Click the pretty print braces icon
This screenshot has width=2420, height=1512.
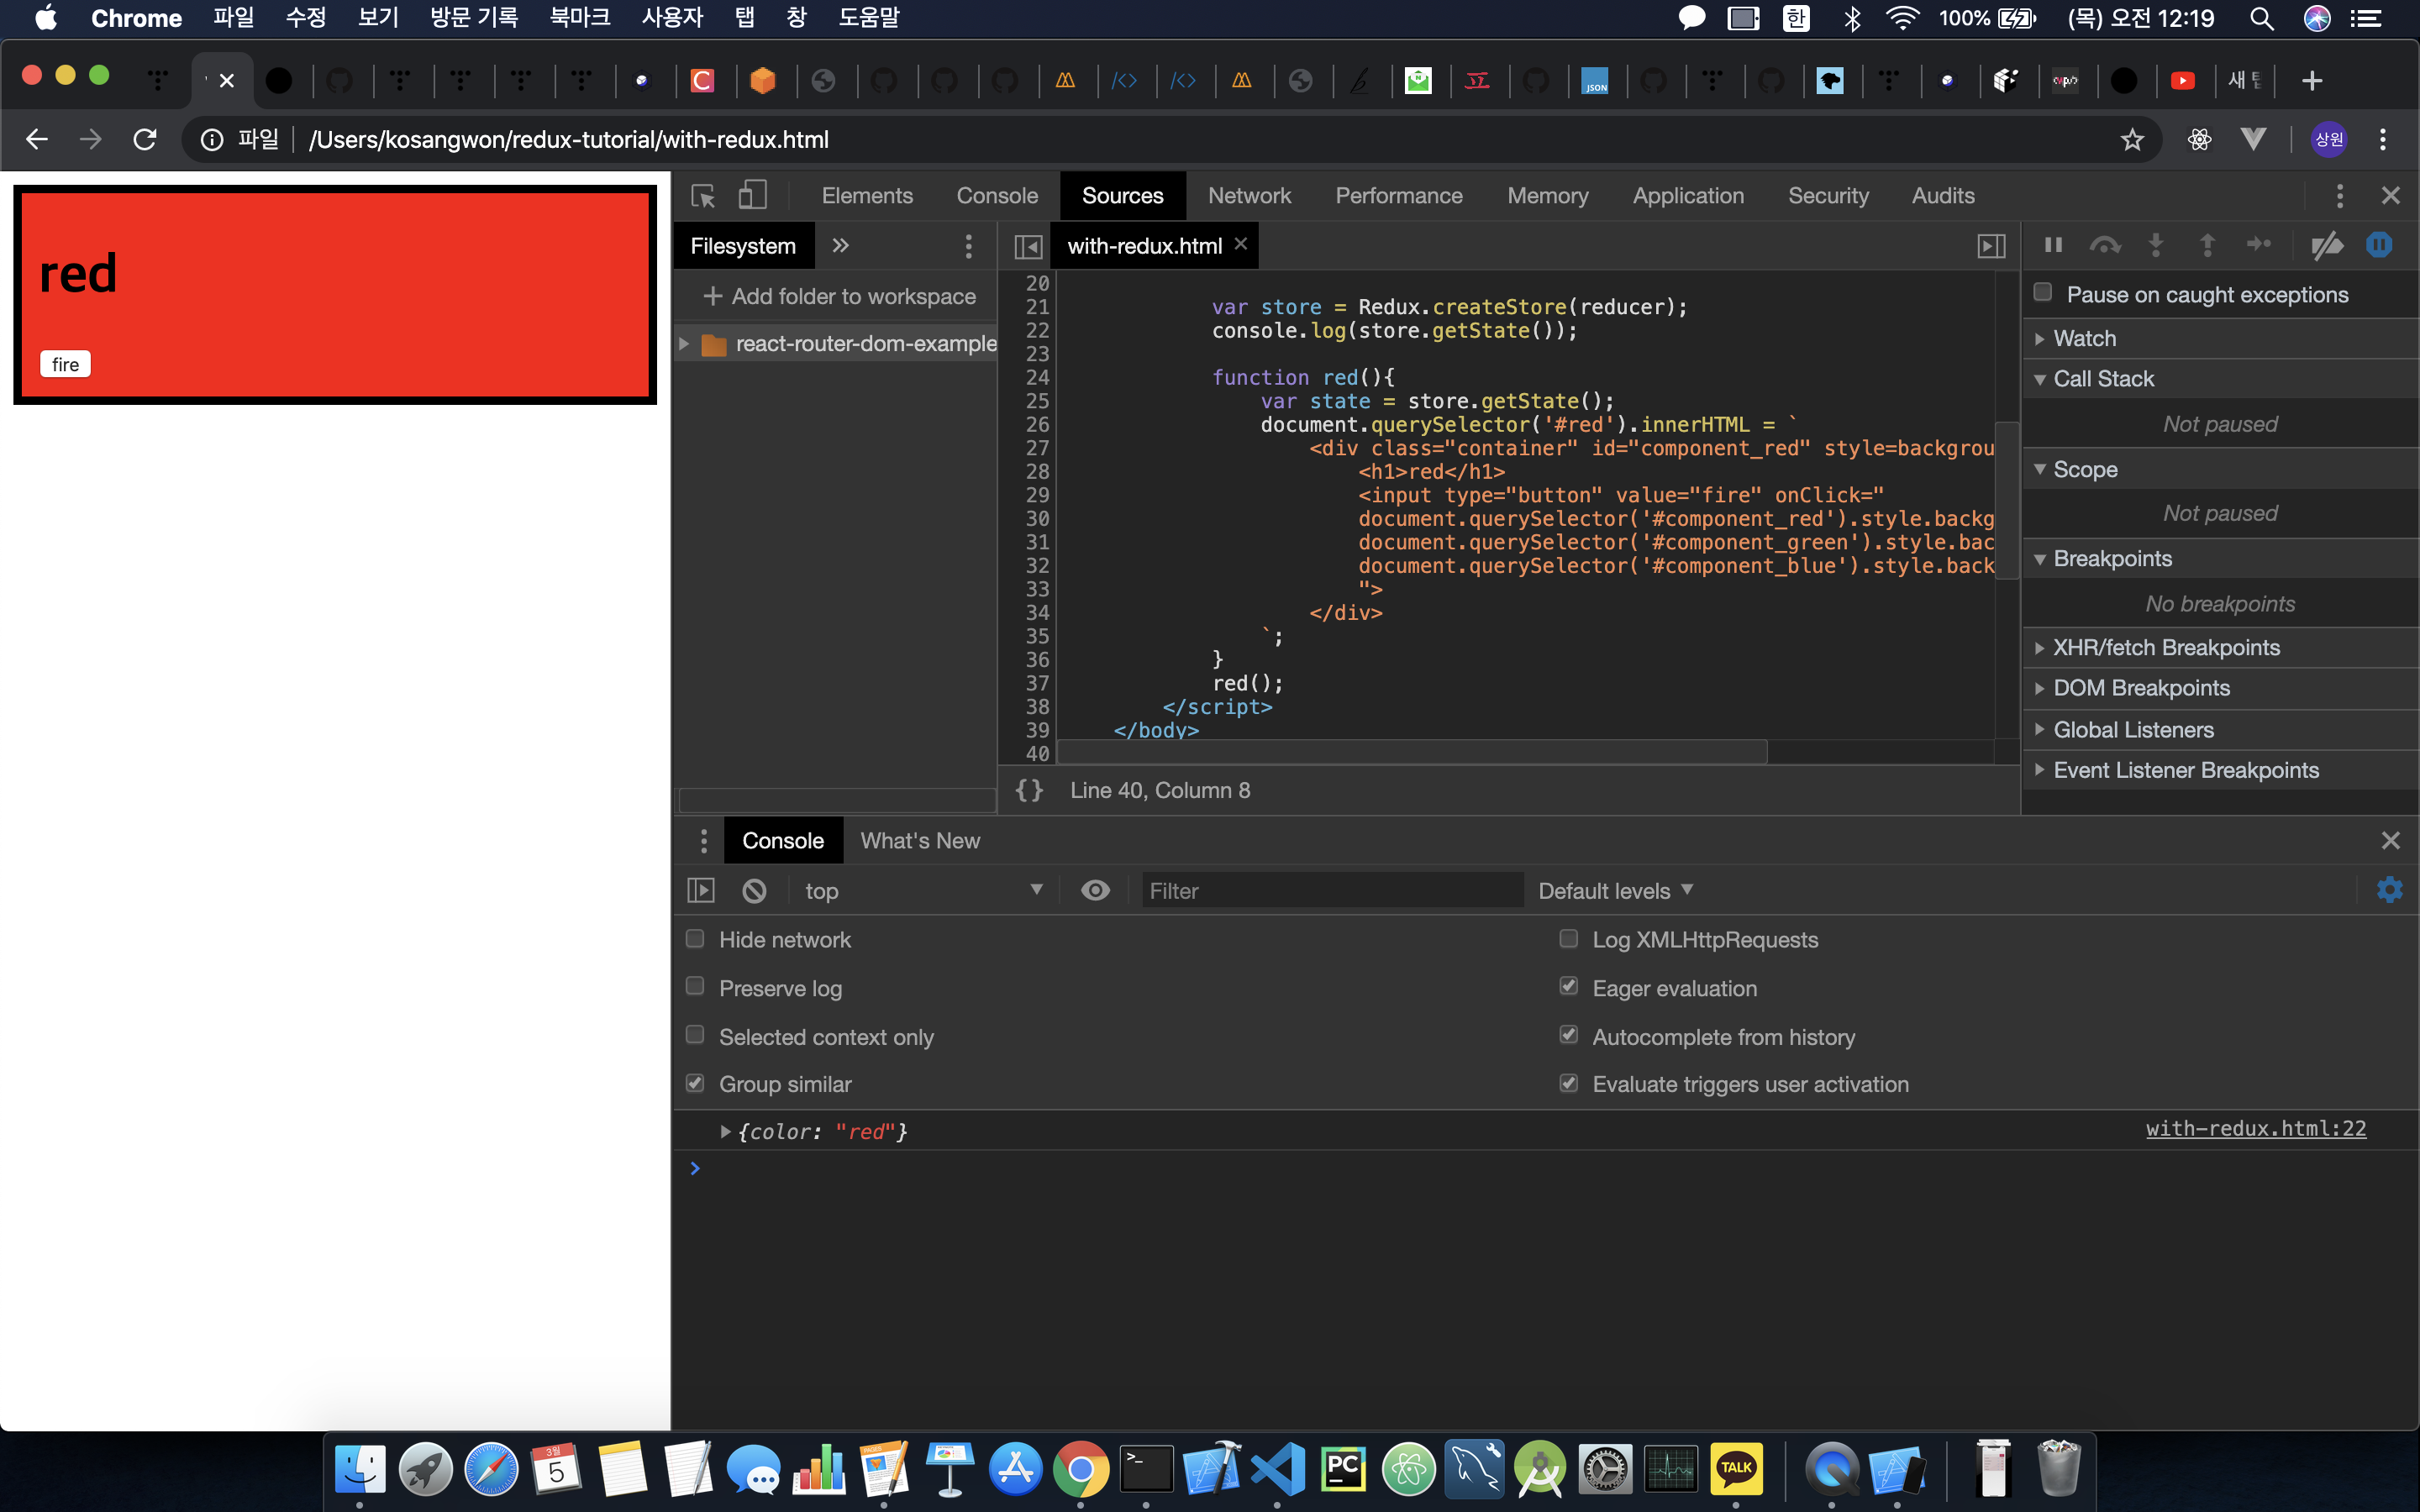[1029, 790]
